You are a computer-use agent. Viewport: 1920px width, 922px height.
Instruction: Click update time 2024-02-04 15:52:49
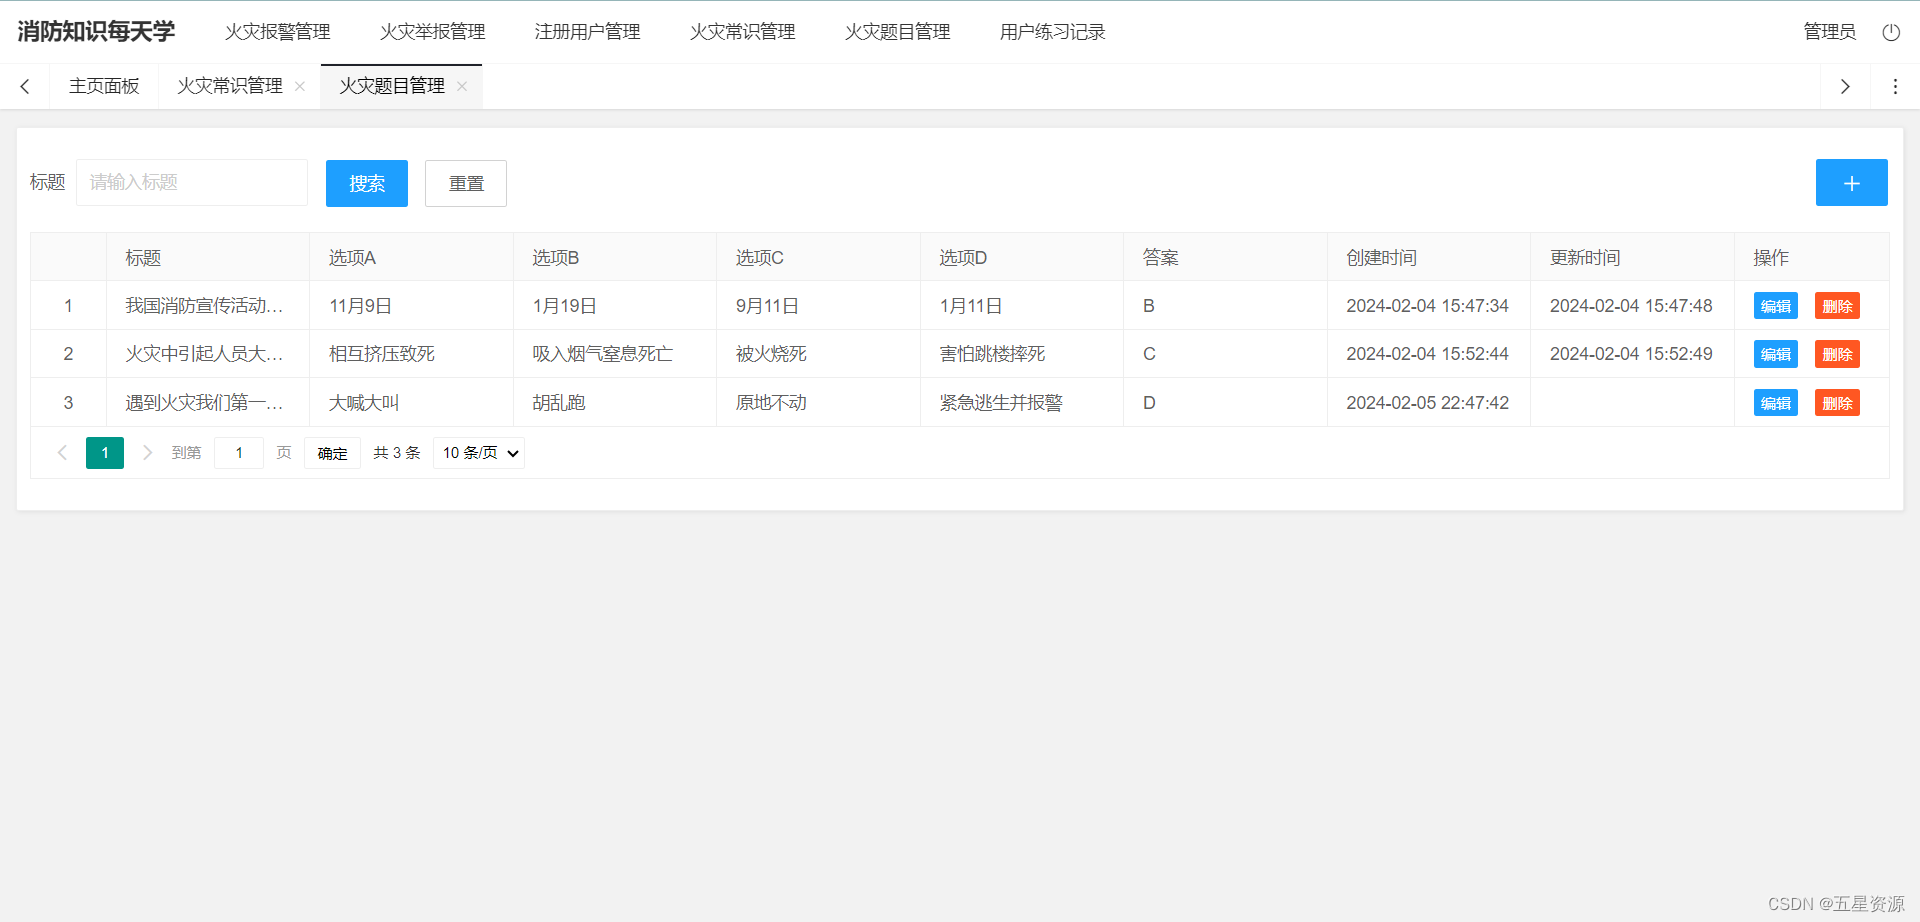point(1631,354)
